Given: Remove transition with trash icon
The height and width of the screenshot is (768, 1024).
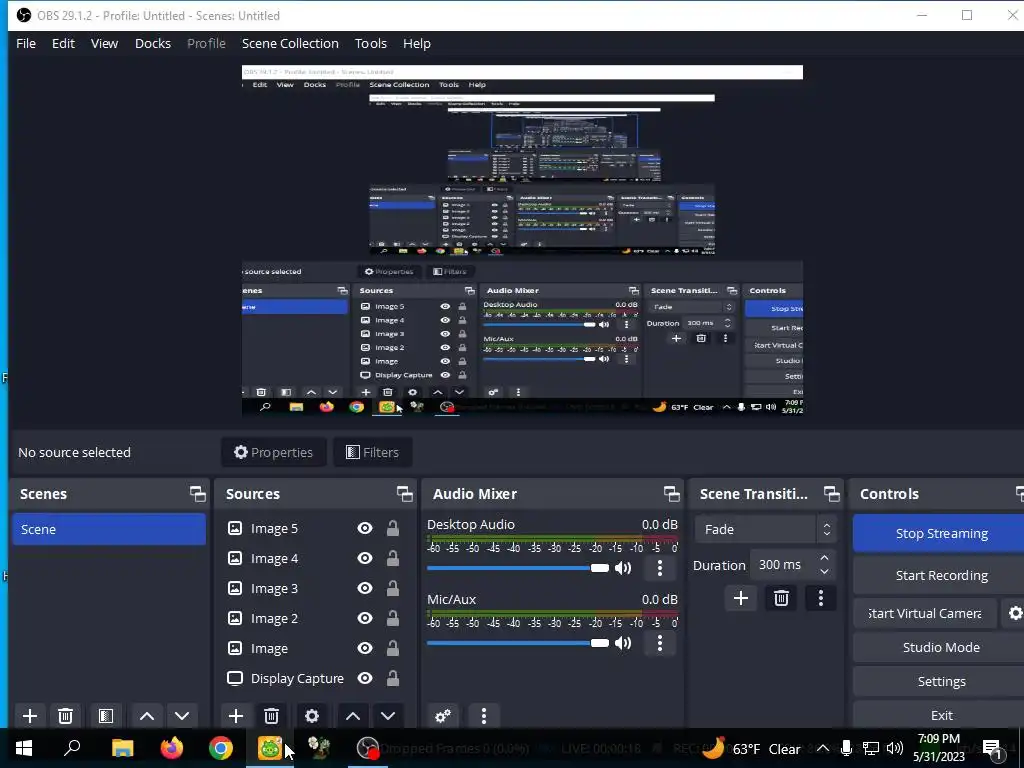Looking at the screenshot, I should [x=781, y=598].
